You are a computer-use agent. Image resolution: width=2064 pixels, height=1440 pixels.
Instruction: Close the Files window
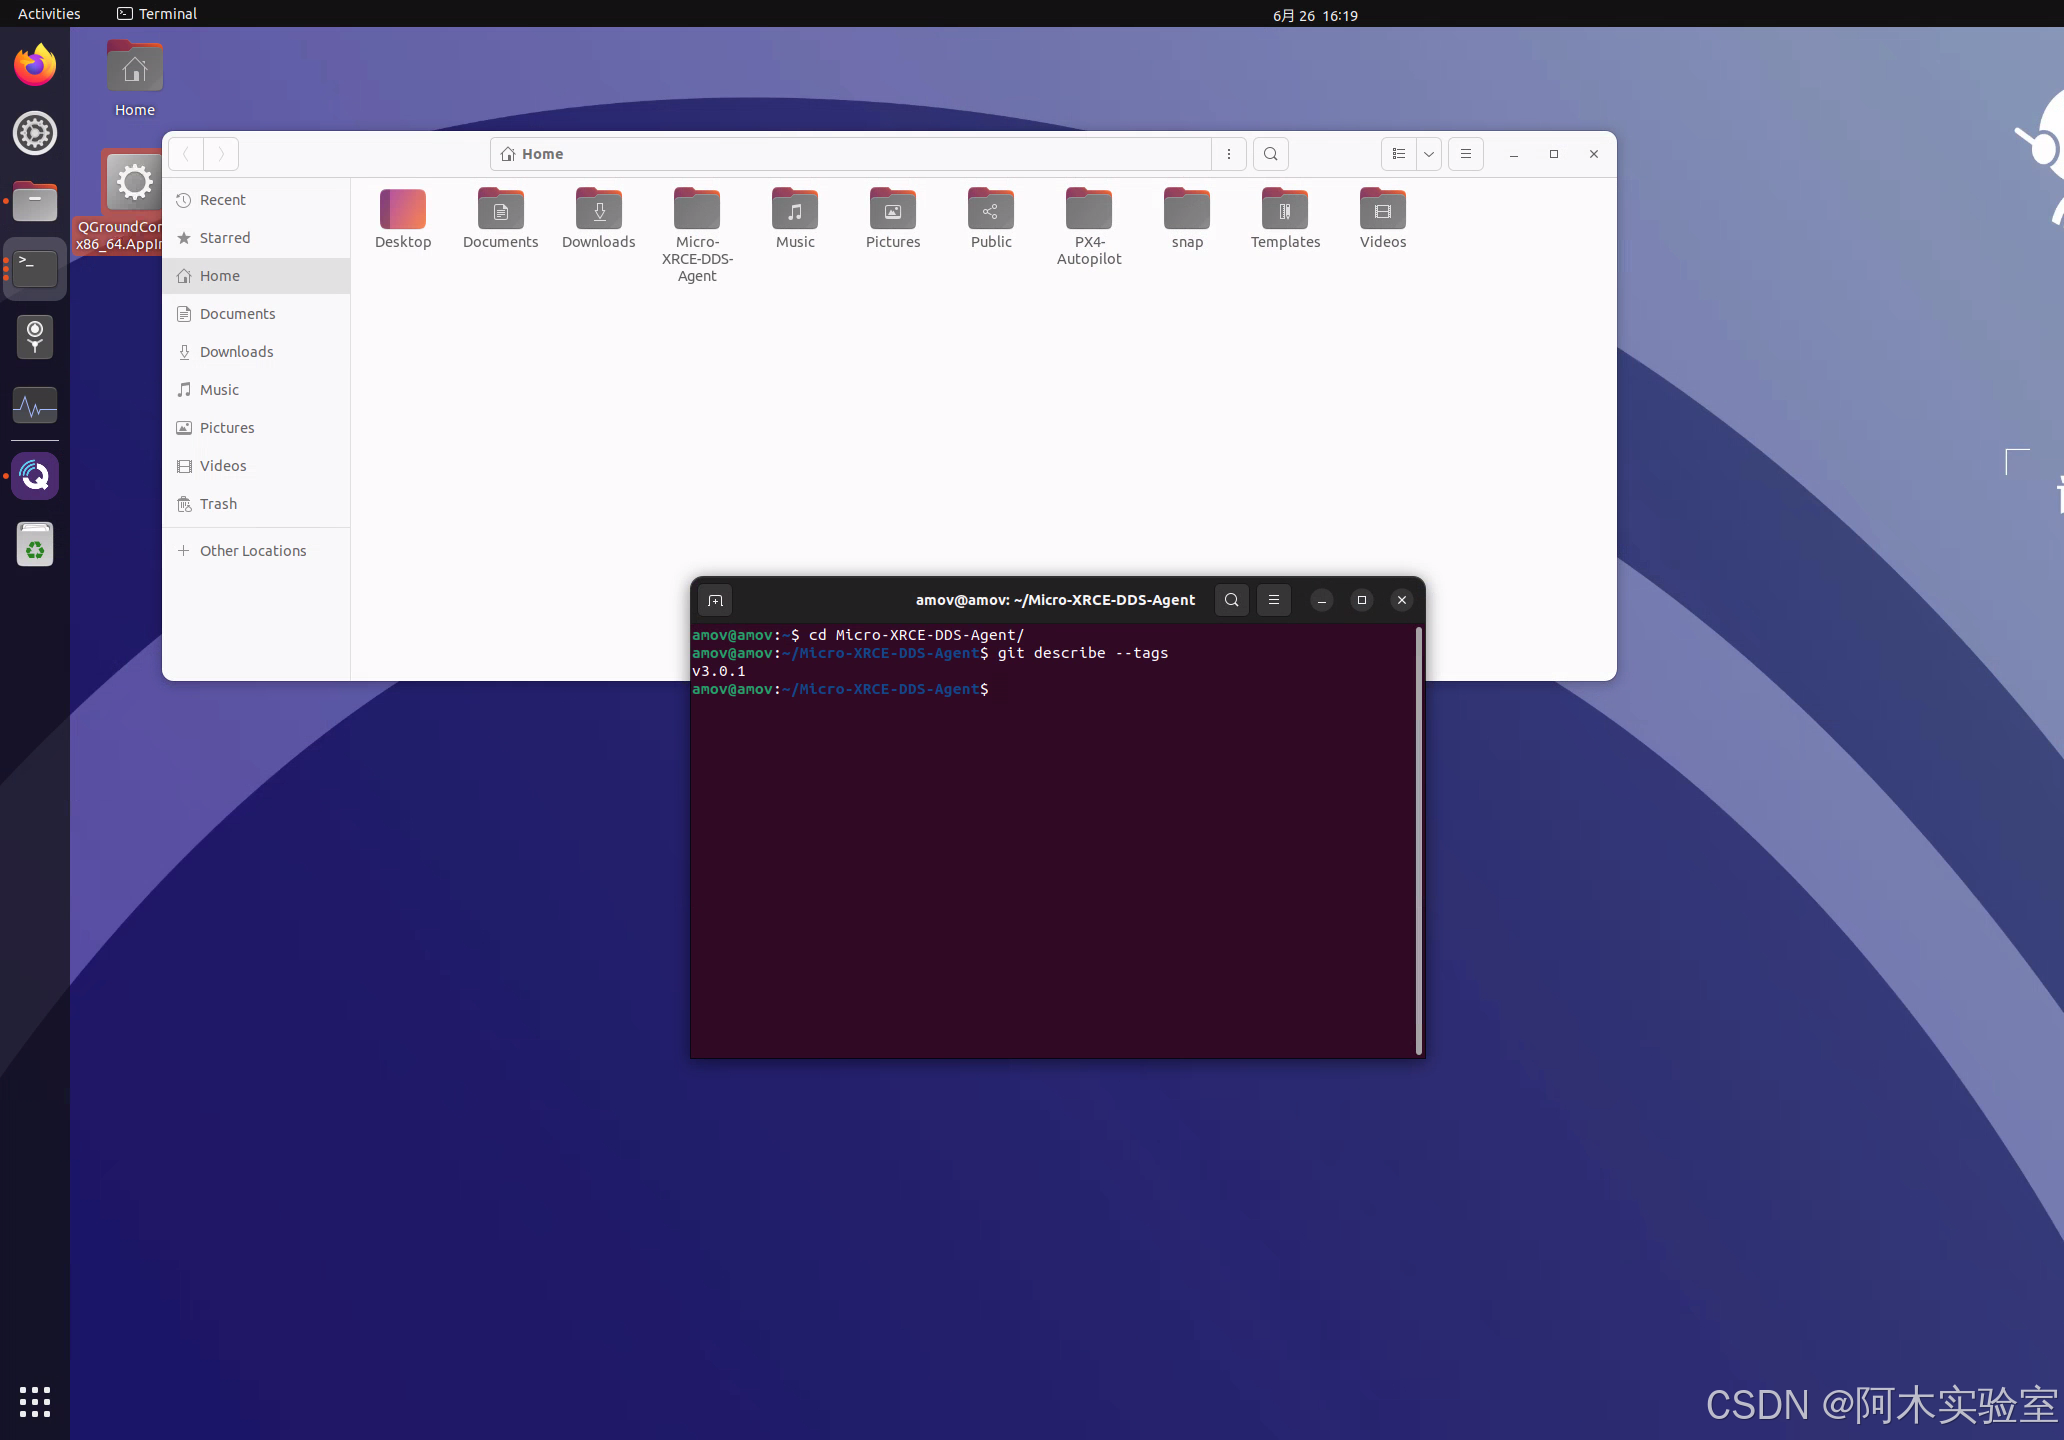1594,154
